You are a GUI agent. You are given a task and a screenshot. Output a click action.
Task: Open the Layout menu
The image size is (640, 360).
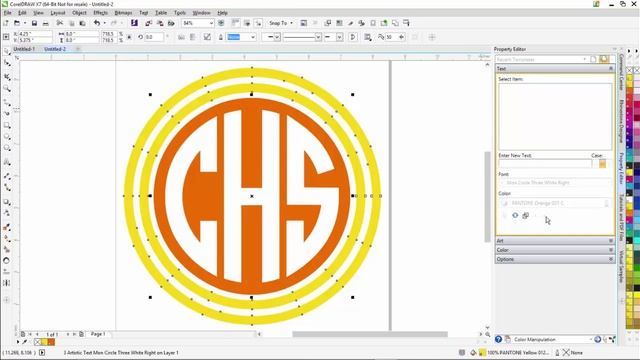click(x=58, y=13)
